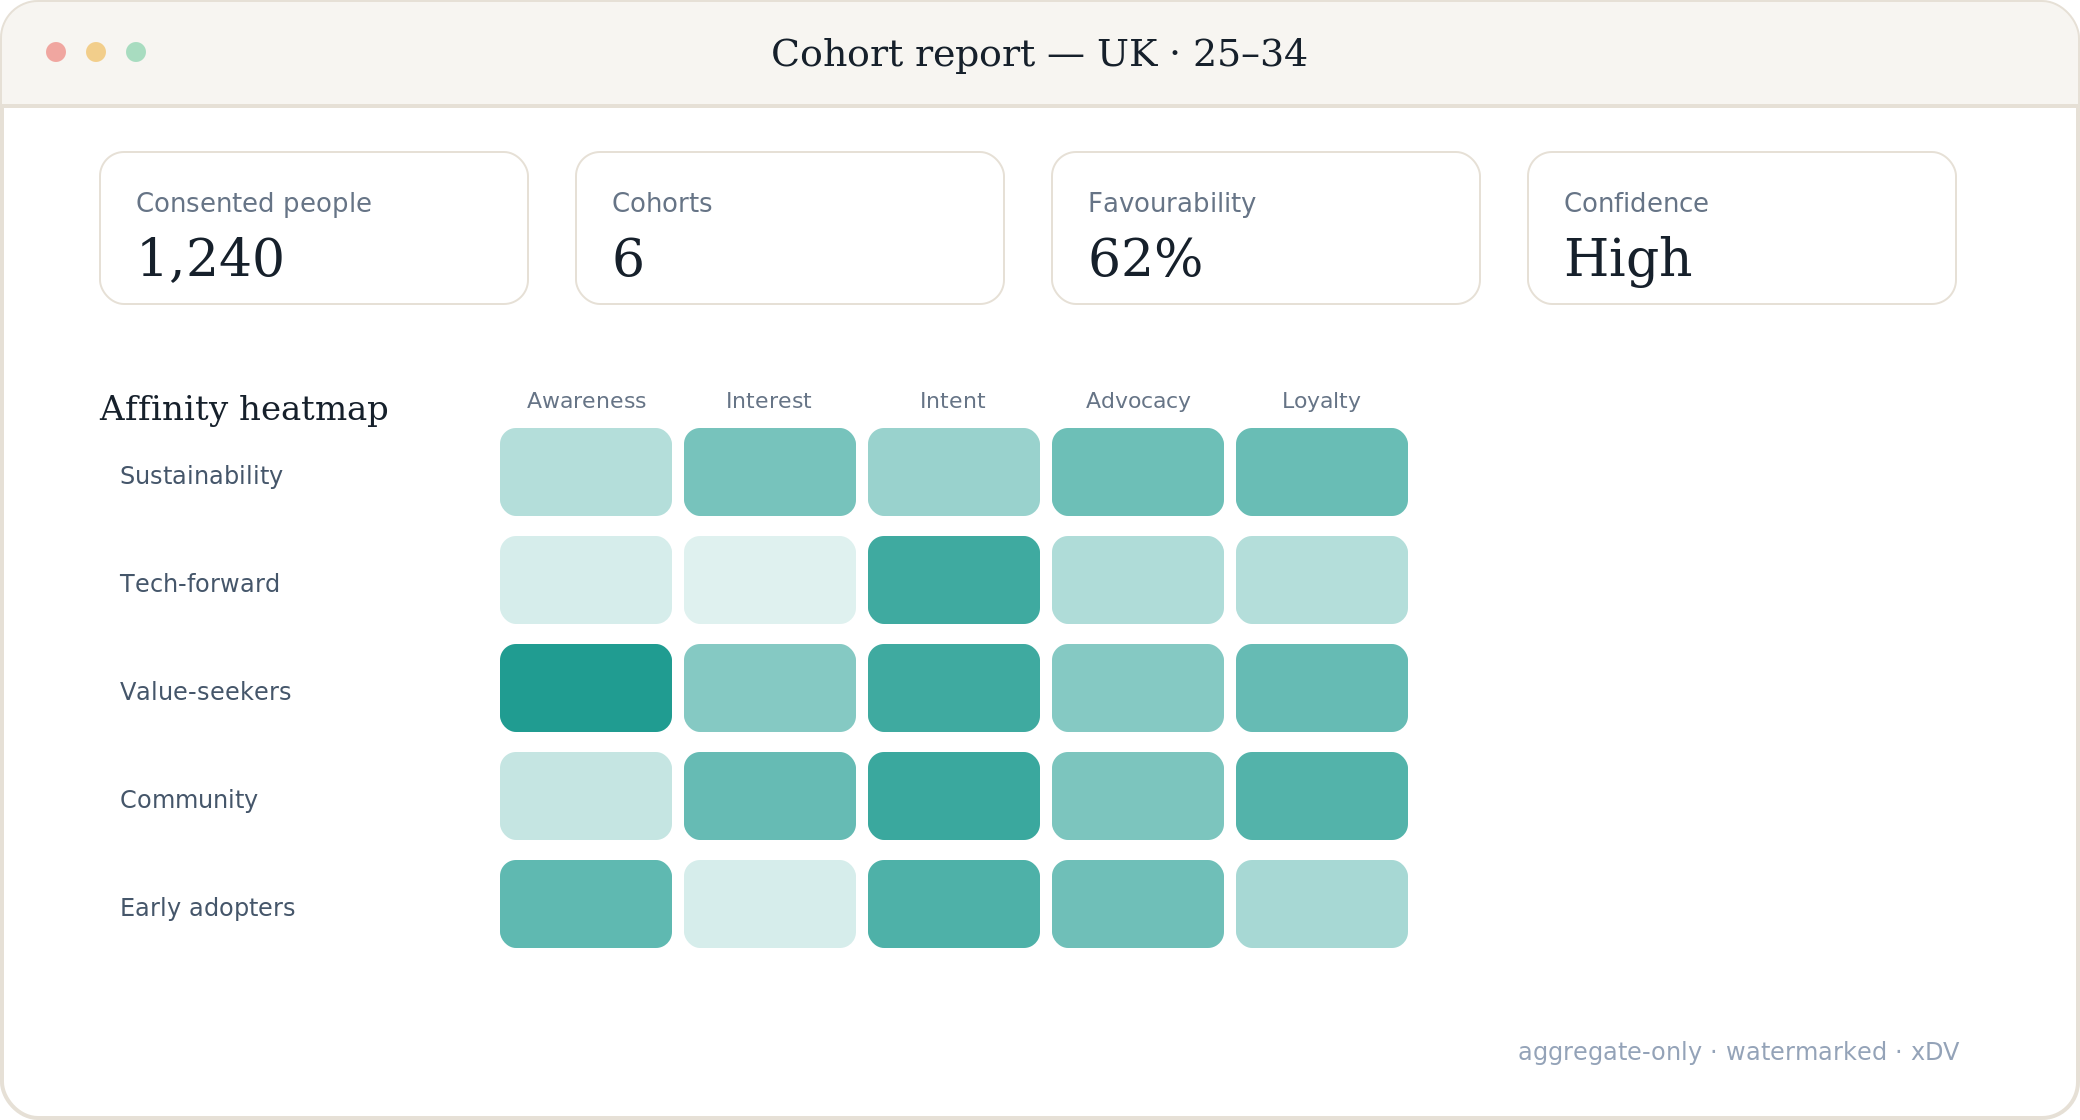Click the Interest column header
The width and height of the screenshot is (2080, 1120).
pyautogui.click(x=768, y=401)
